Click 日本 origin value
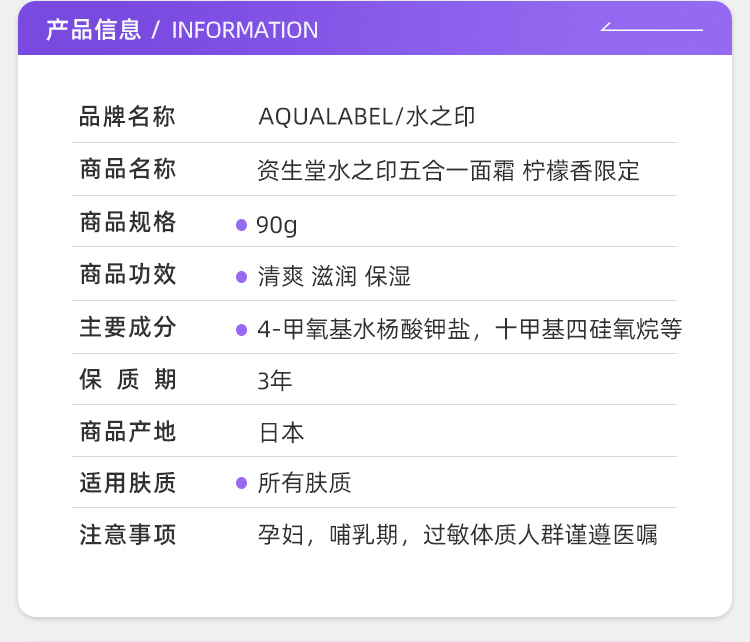This screenshot has height=642, width=750. 281,433
